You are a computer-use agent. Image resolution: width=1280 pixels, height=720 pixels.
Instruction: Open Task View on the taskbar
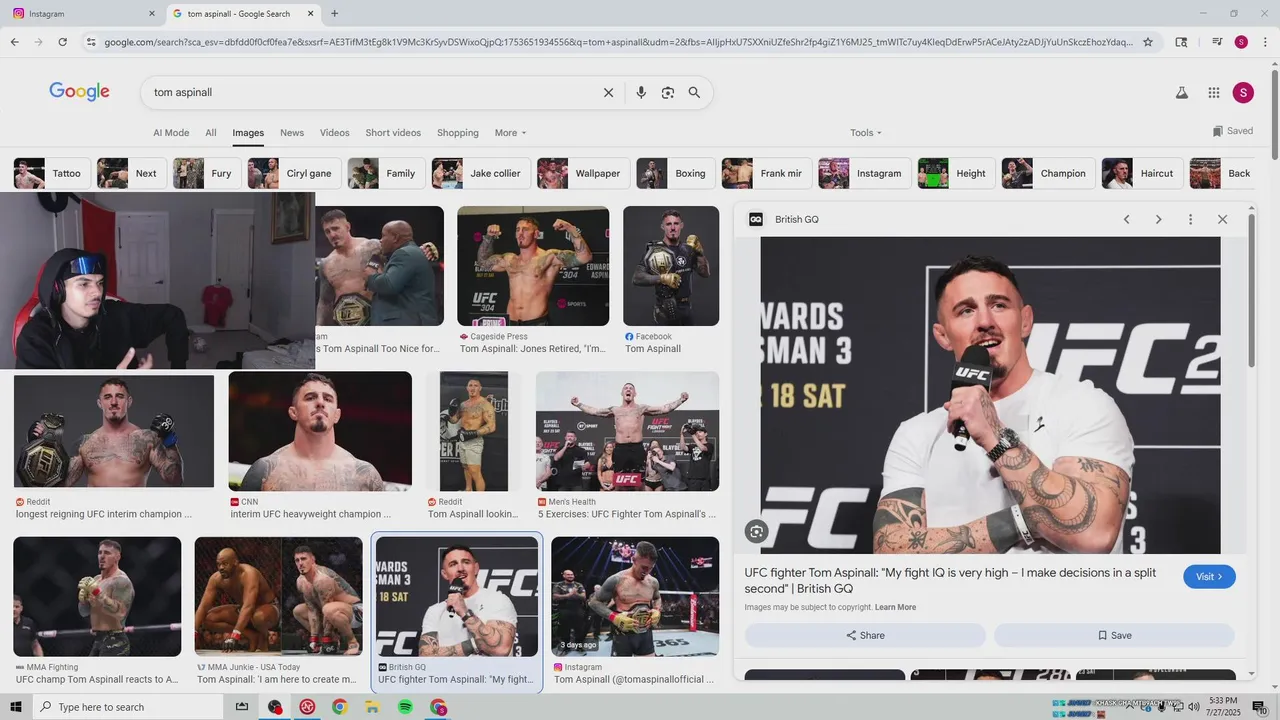point(242,707)
